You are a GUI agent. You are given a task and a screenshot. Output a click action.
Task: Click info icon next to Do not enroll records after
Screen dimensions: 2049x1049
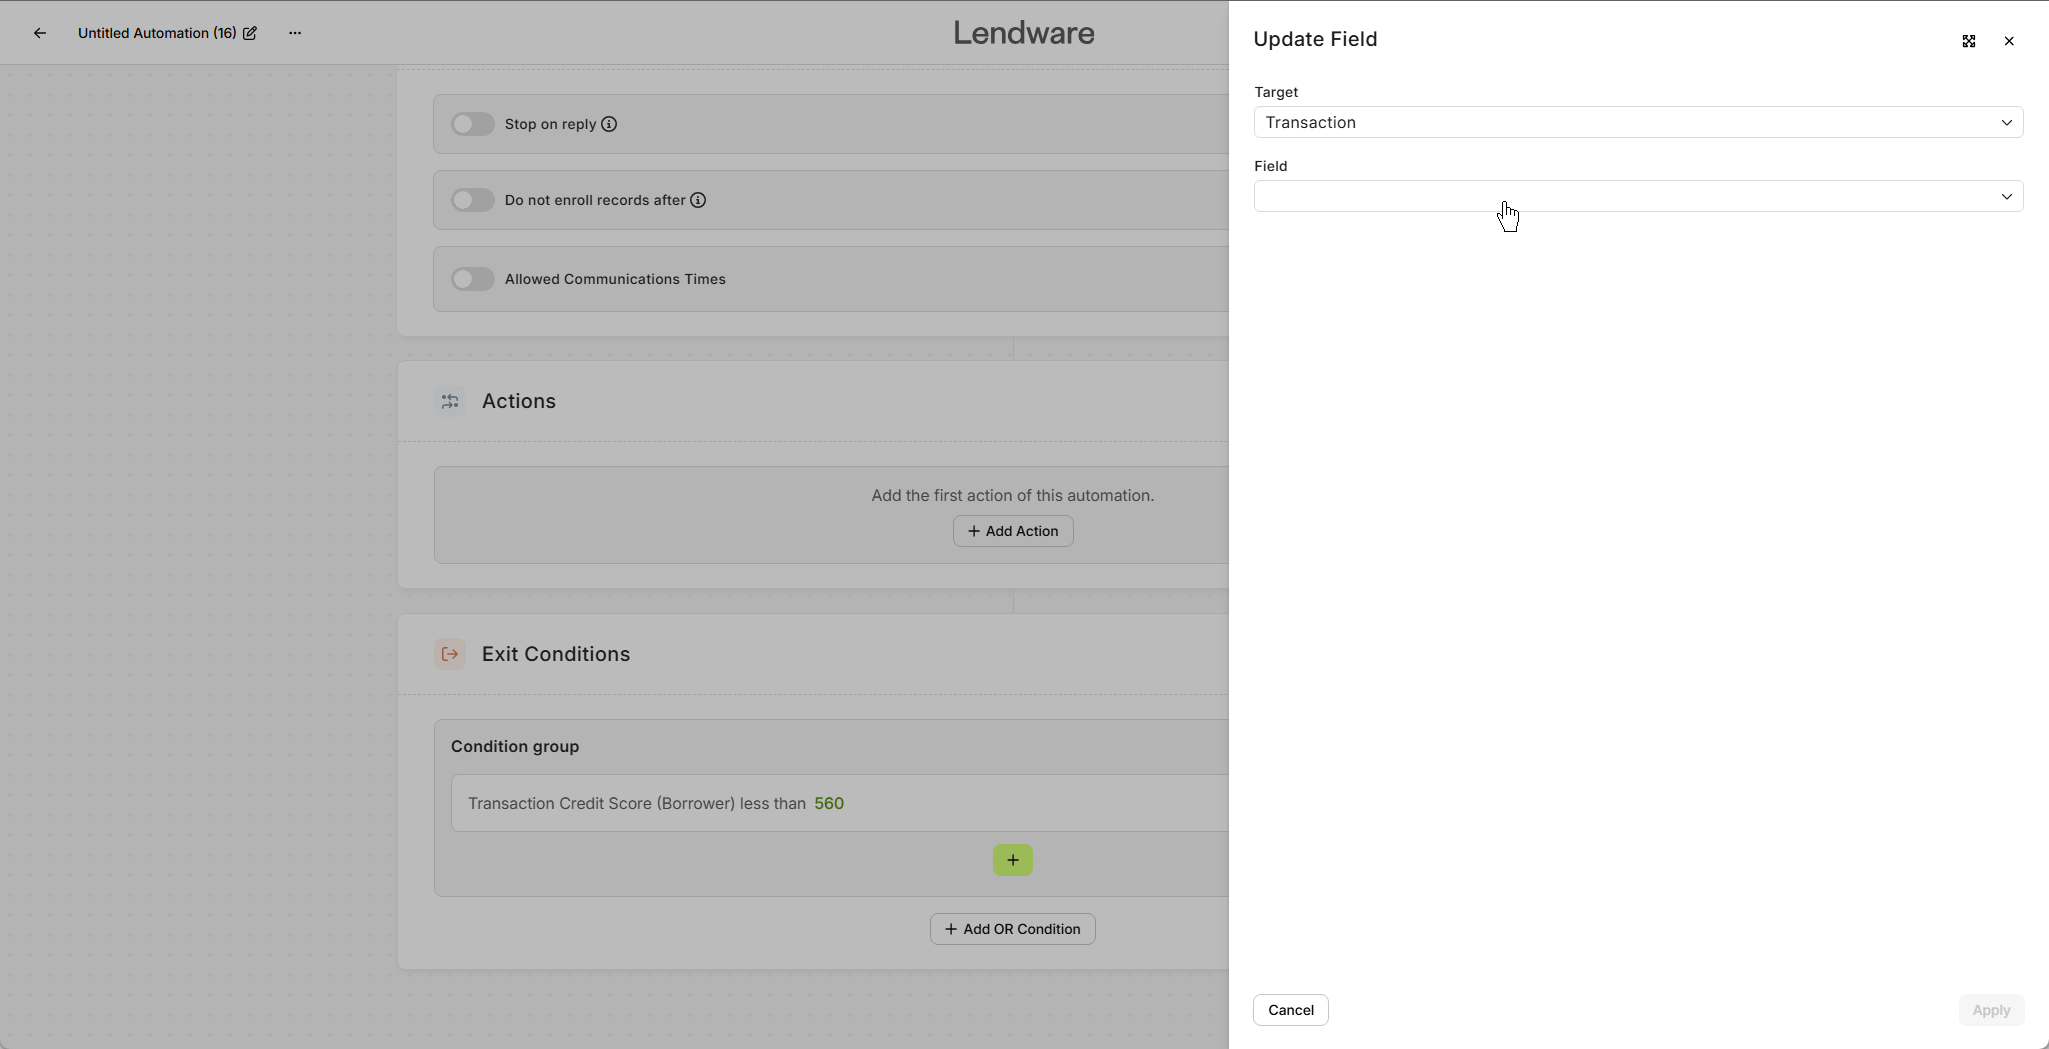698,200
